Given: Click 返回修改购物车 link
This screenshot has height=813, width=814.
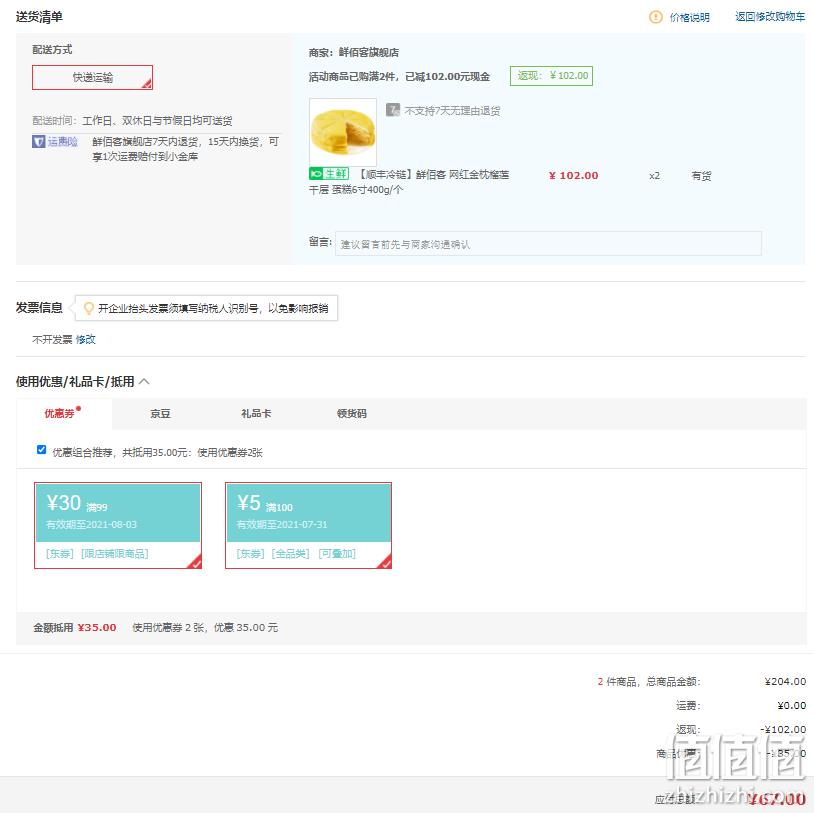Looking at the screenshot, I should [770, 17].
